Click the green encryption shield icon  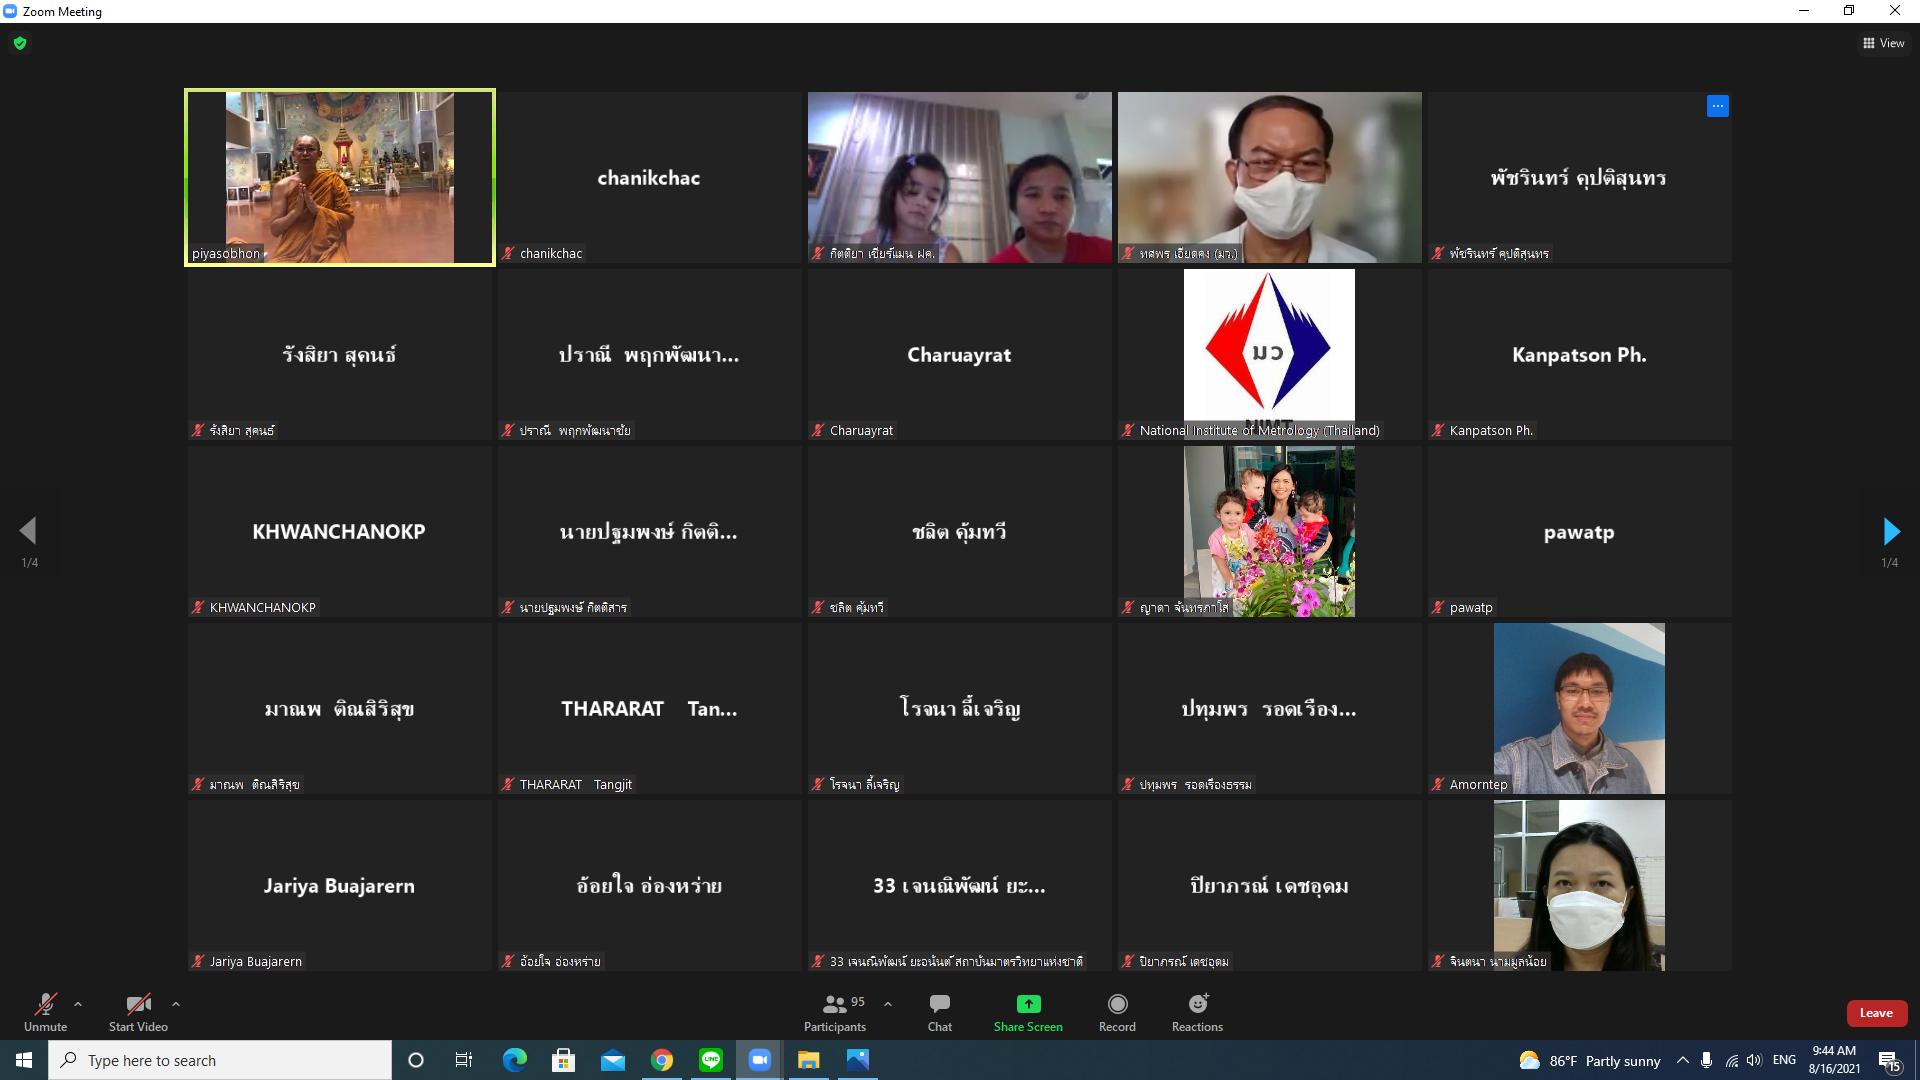(20, 43)
